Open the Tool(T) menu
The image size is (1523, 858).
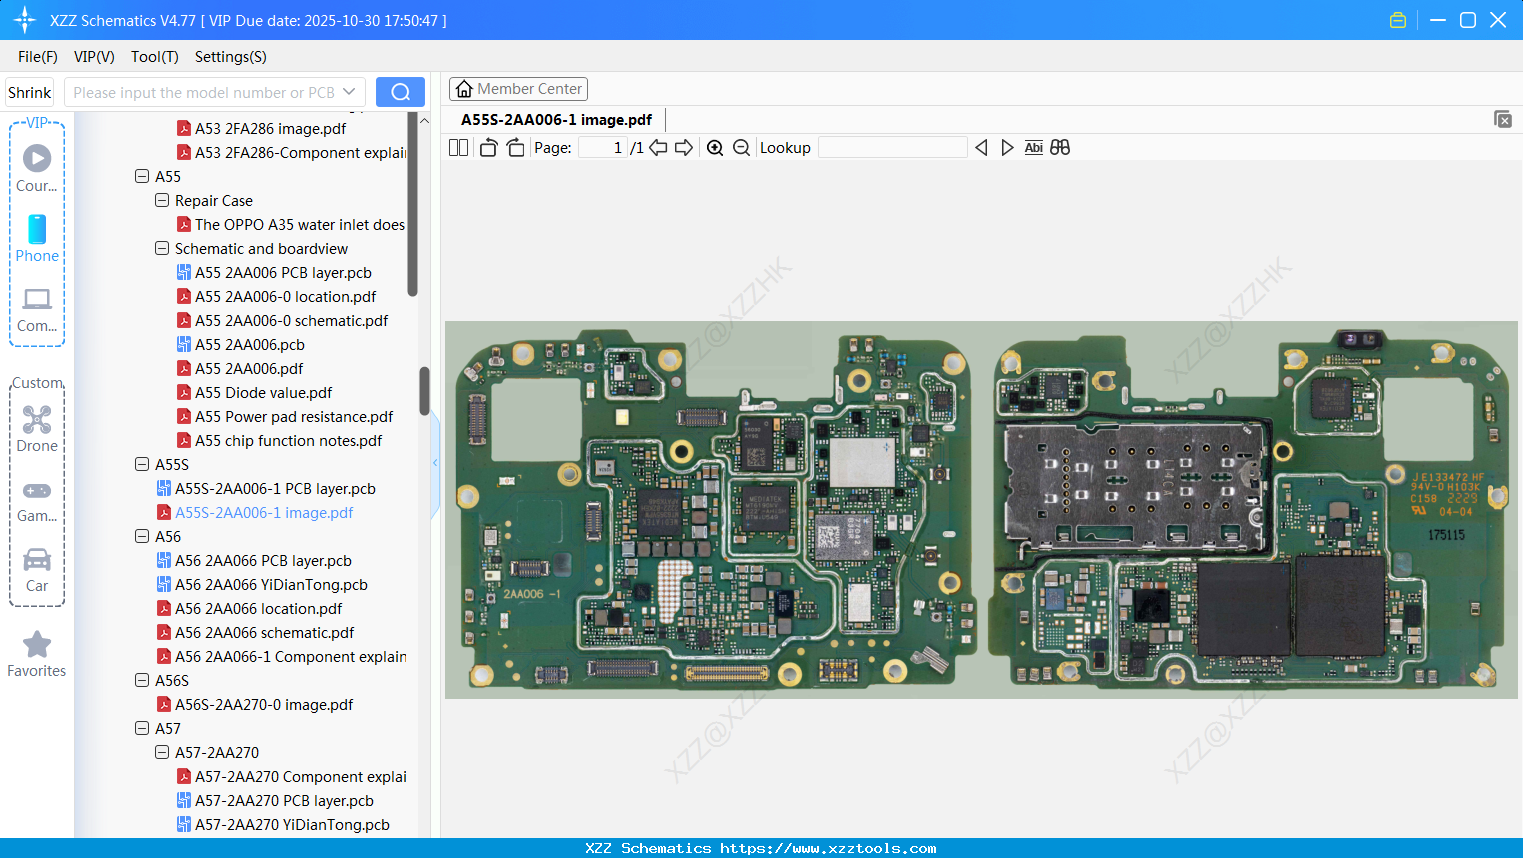(155, 57)
